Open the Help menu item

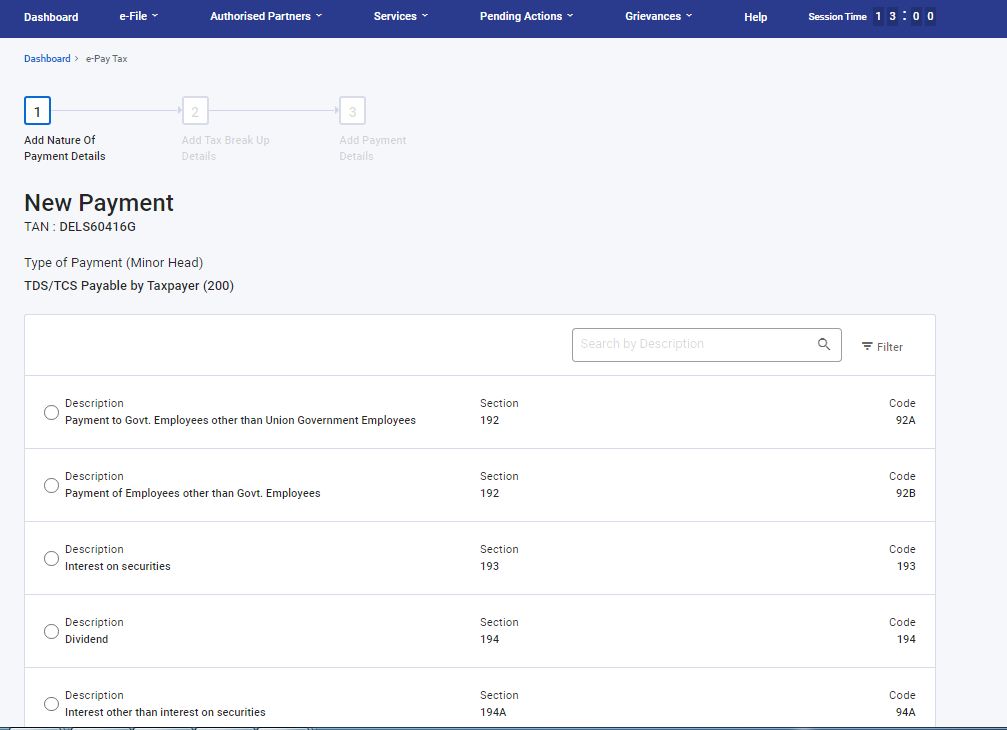(x=756, y=17)
